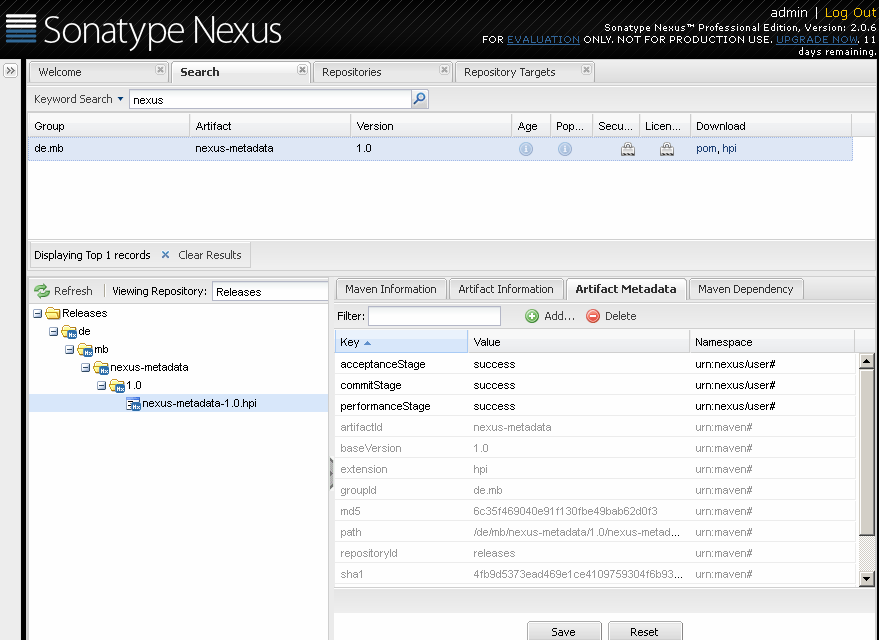
Task: Click the Log Out link
Action: click(850, 12)
